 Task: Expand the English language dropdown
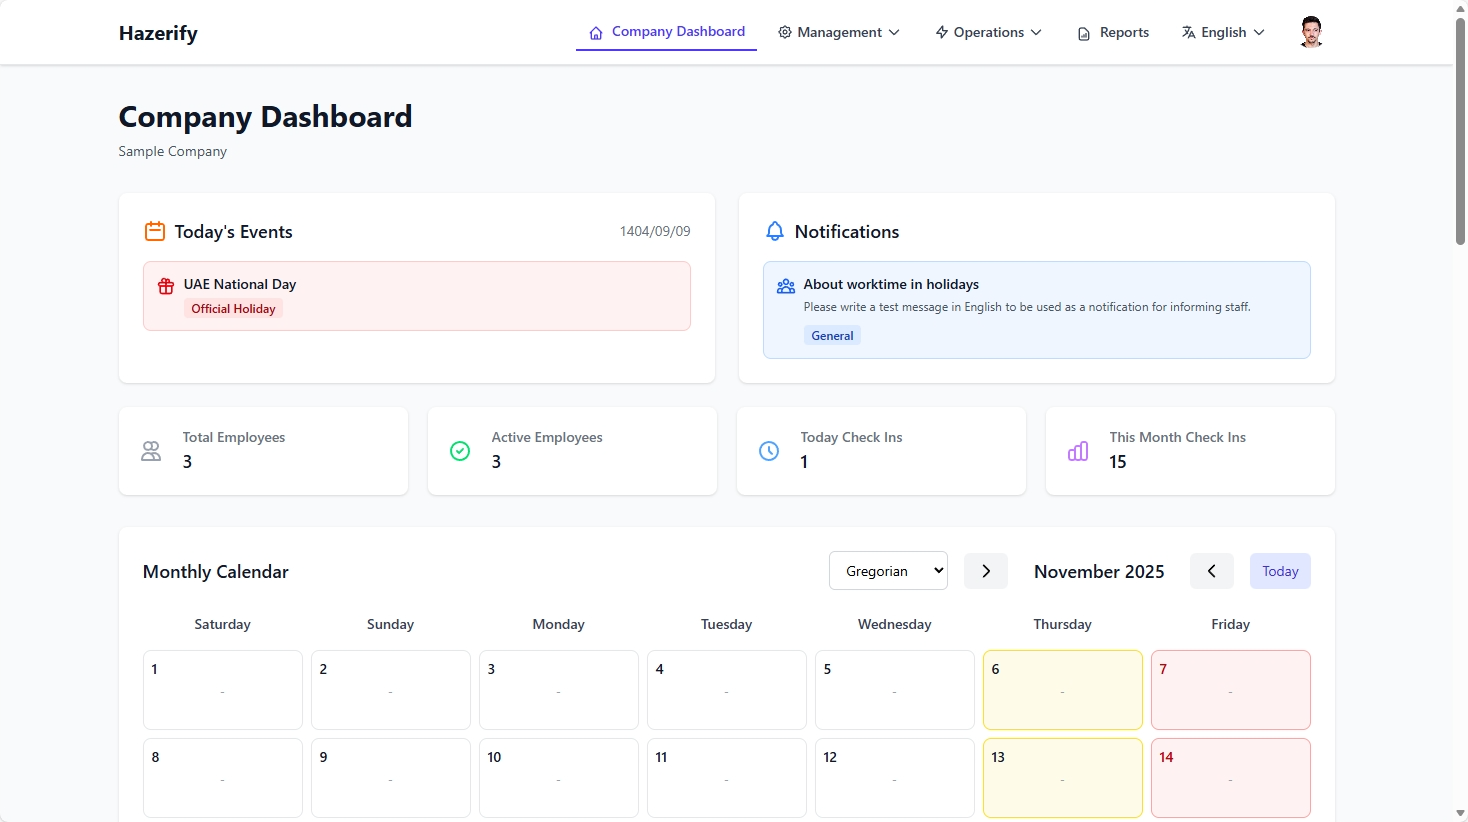pos(1222,32)
